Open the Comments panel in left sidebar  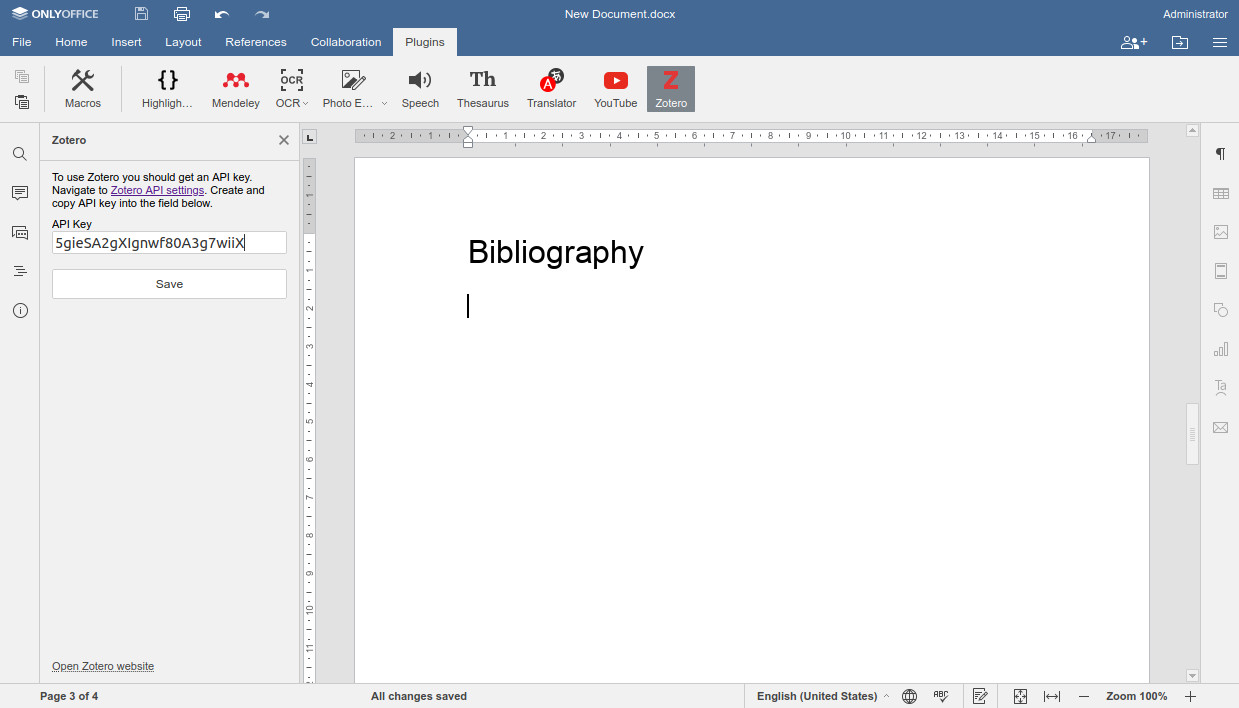(x=20, y=193)
